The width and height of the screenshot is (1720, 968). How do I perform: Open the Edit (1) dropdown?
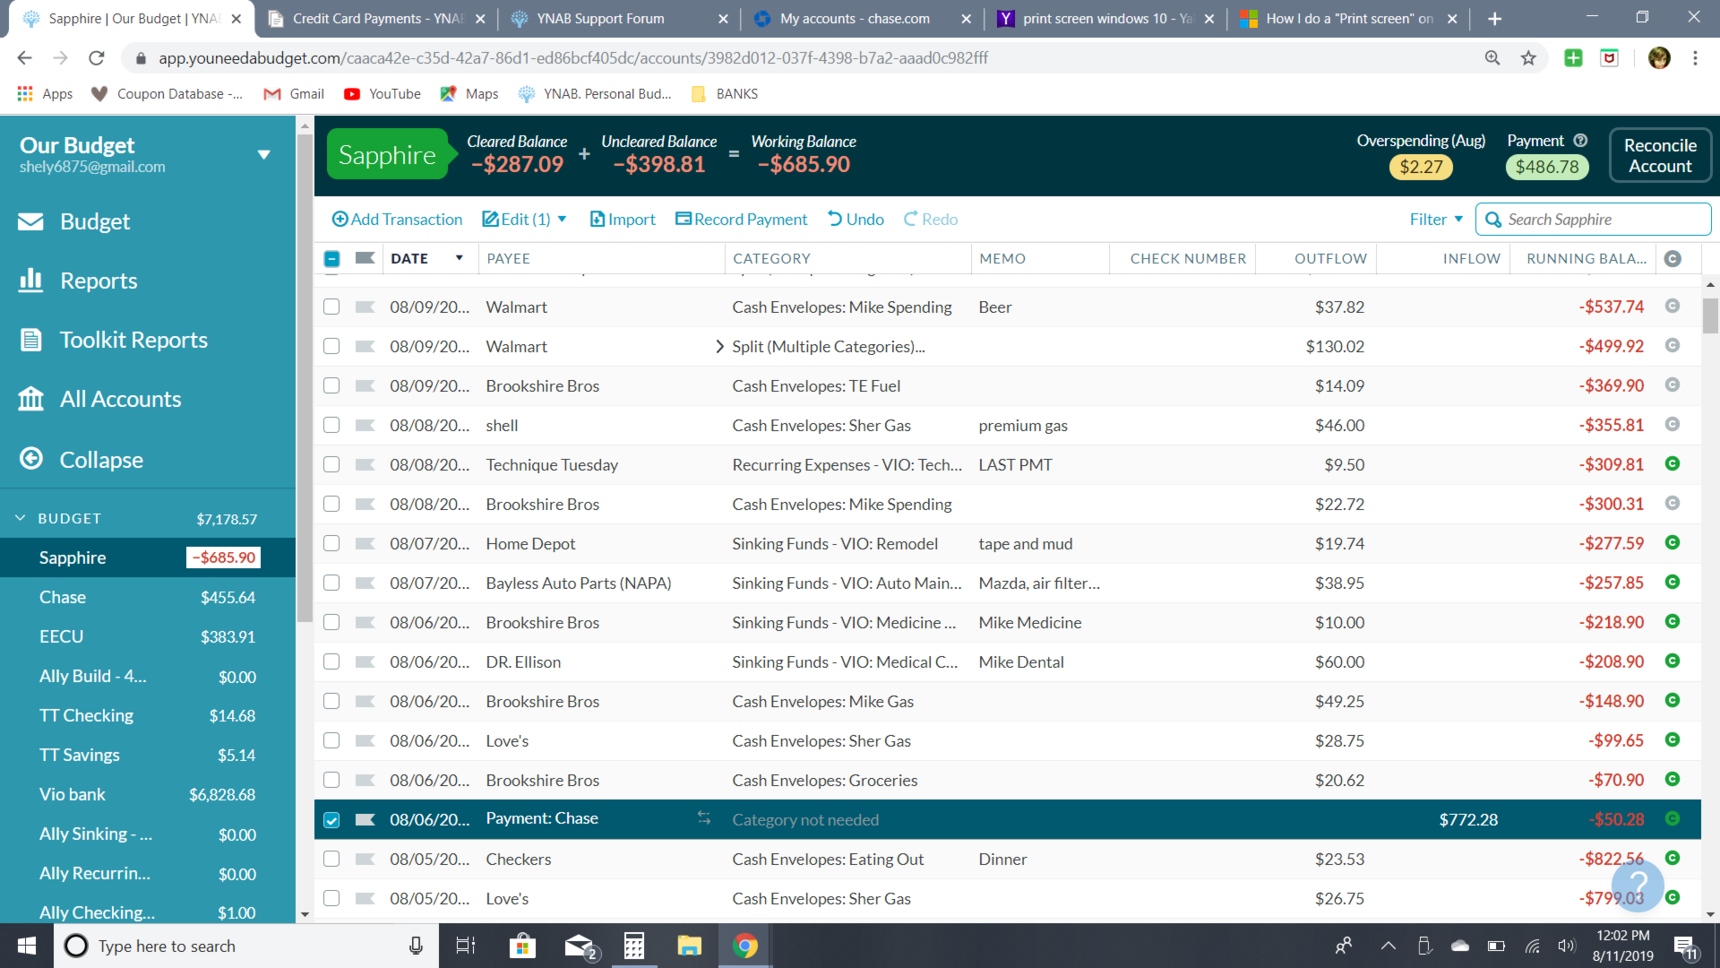524,219
